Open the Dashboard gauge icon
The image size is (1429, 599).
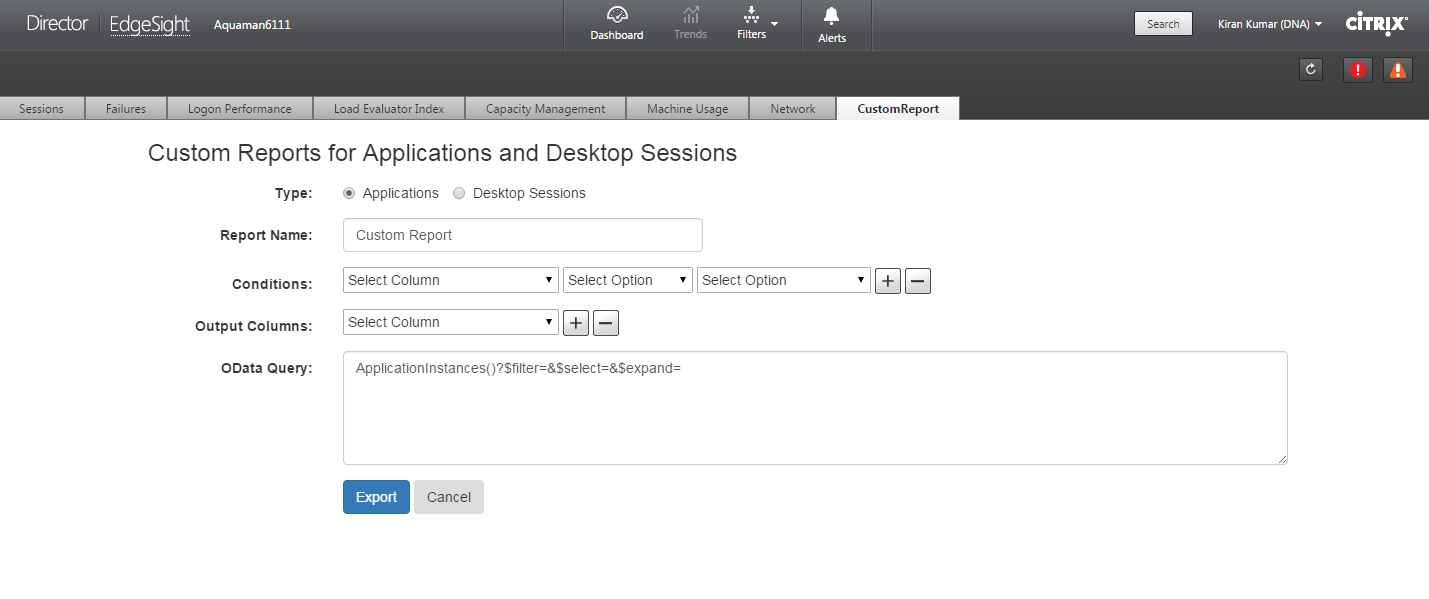click(617, 15)
